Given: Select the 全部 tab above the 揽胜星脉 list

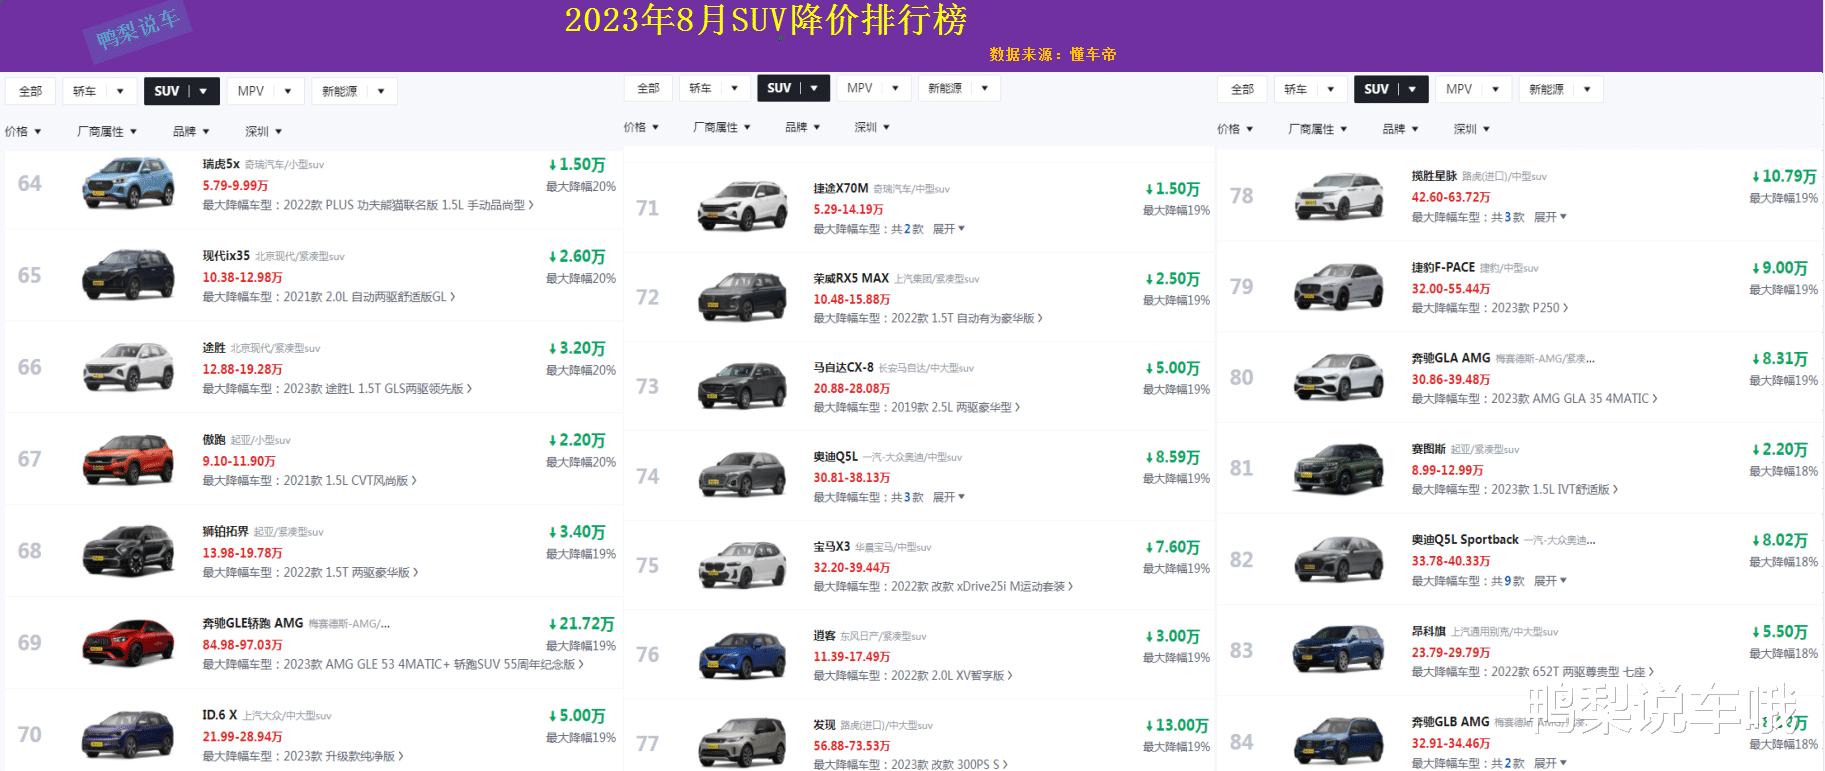Looking at the screenshot, I should pyautogui.click(x=1242, y=89).
